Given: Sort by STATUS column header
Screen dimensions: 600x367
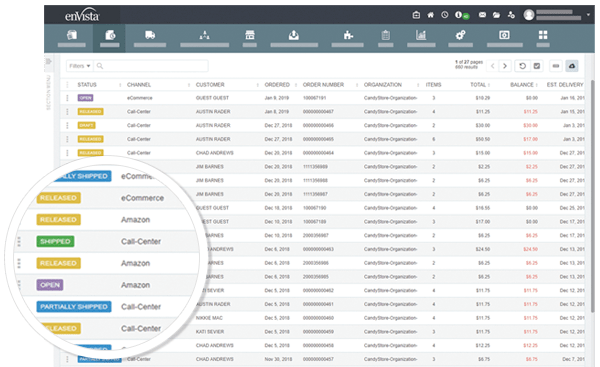Looking at the screenshot, I should [x=87, y=85].
